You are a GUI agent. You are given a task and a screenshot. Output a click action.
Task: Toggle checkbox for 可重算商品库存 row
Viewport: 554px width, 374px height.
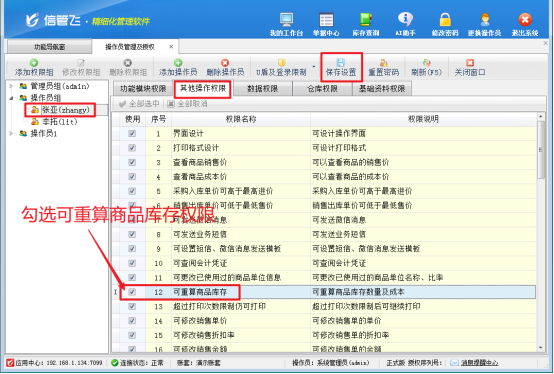tap(132, 292)
